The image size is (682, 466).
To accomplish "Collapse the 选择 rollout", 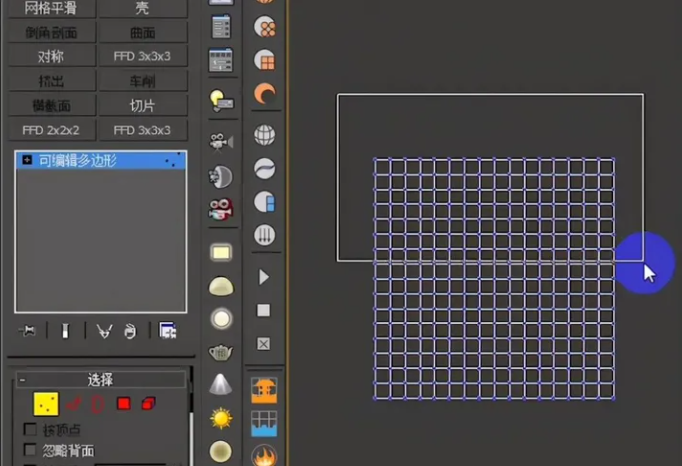I will click(x=22, y=380).
